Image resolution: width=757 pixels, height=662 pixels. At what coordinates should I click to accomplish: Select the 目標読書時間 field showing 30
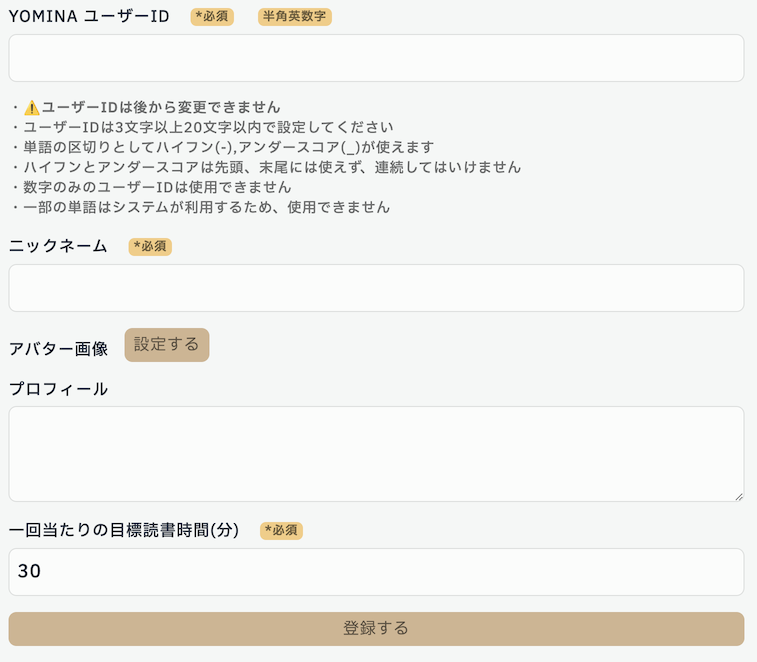point(376,572)
